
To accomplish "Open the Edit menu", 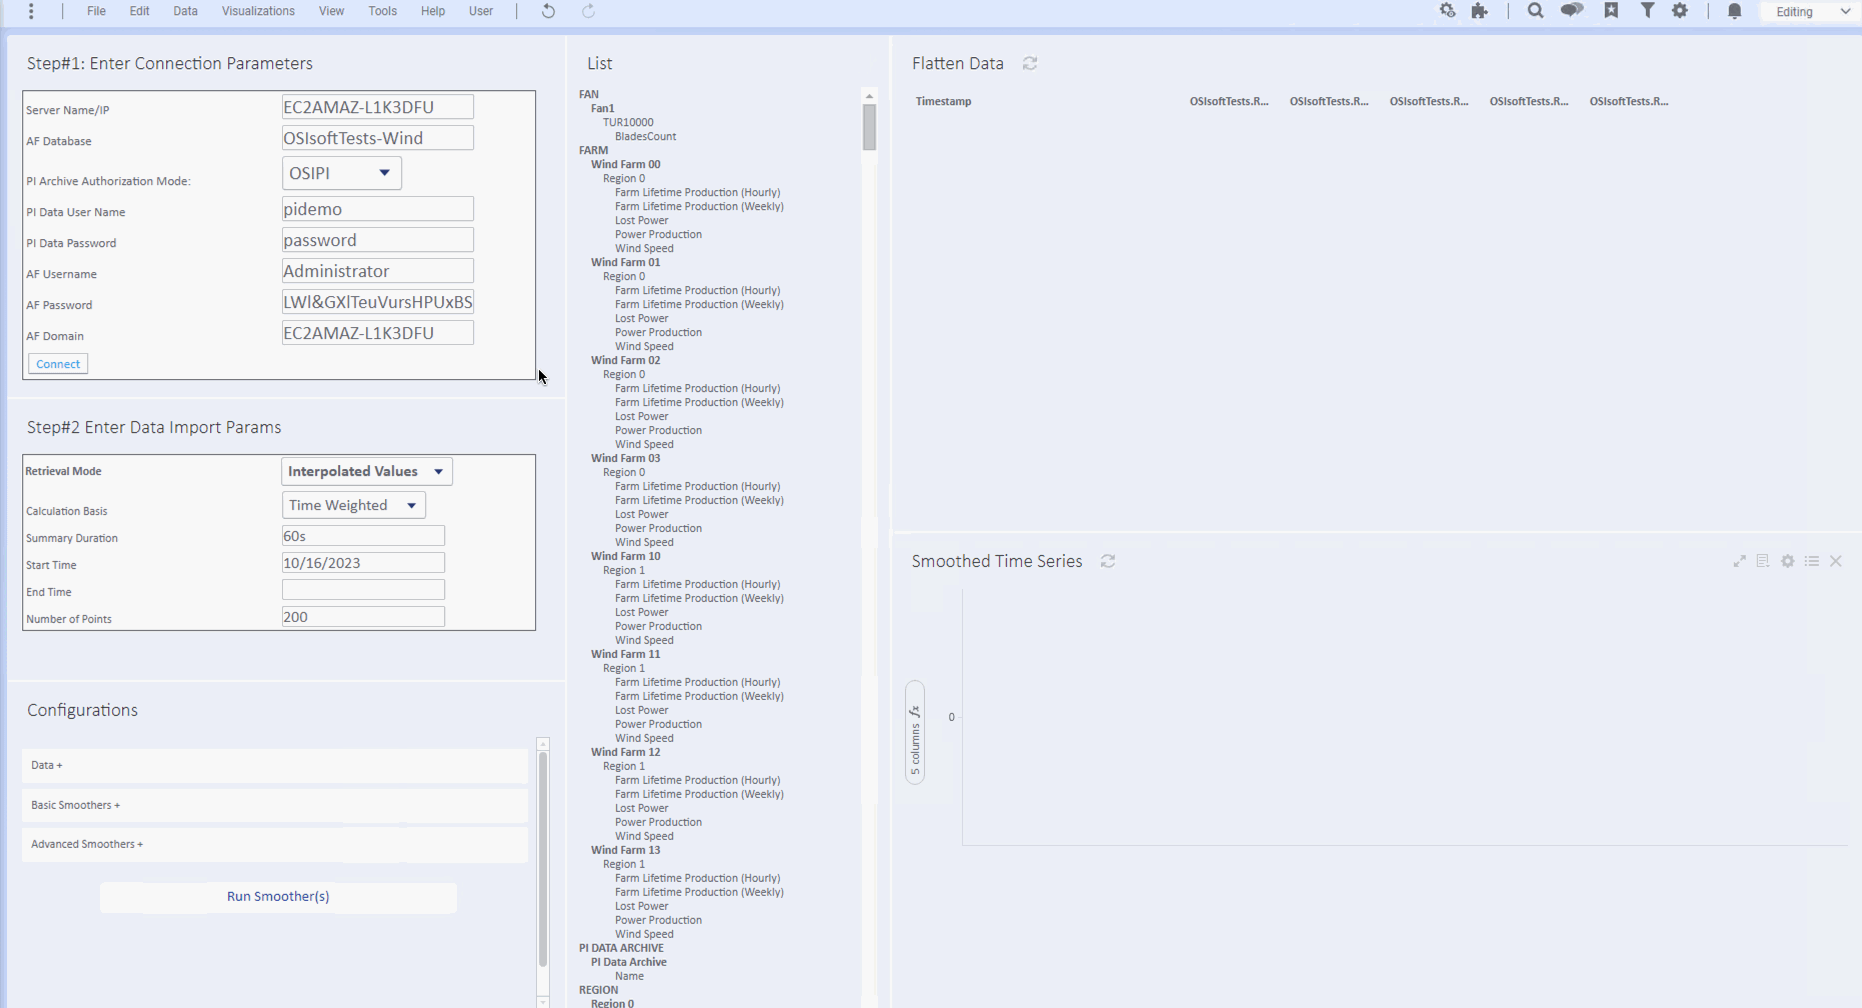I will (139, 11).
